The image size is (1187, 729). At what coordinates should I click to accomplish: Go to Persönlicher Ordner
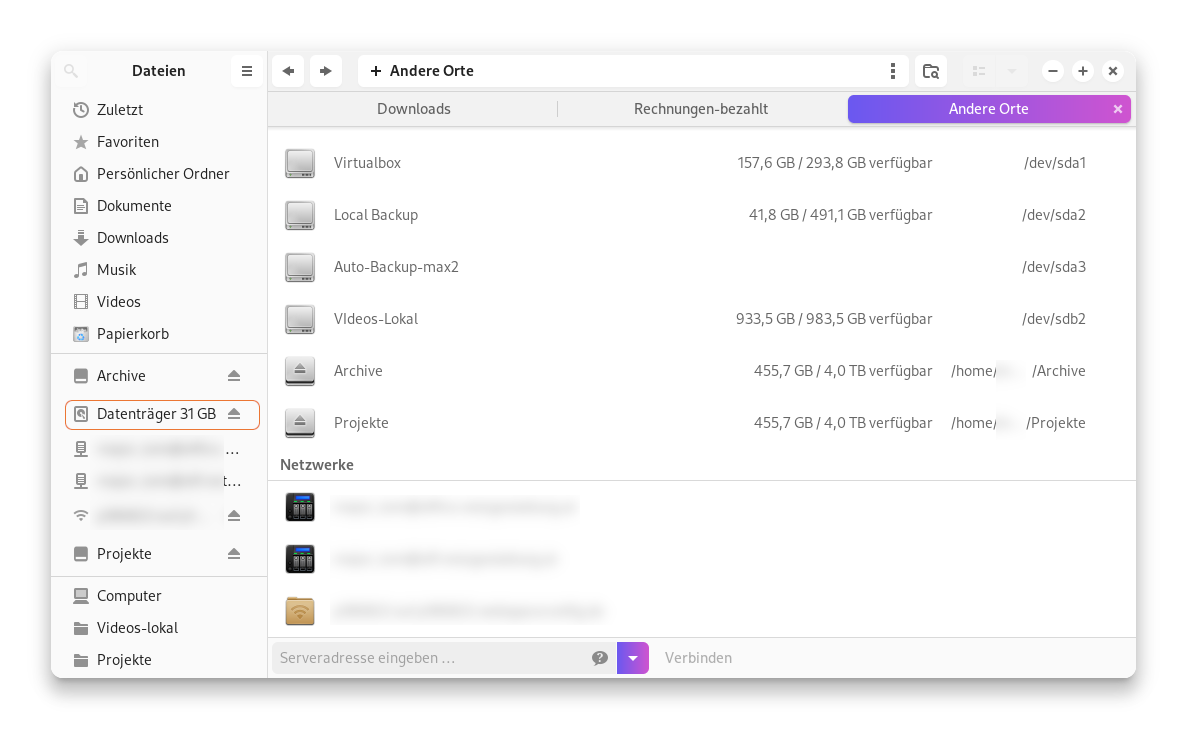coord(159,173)
